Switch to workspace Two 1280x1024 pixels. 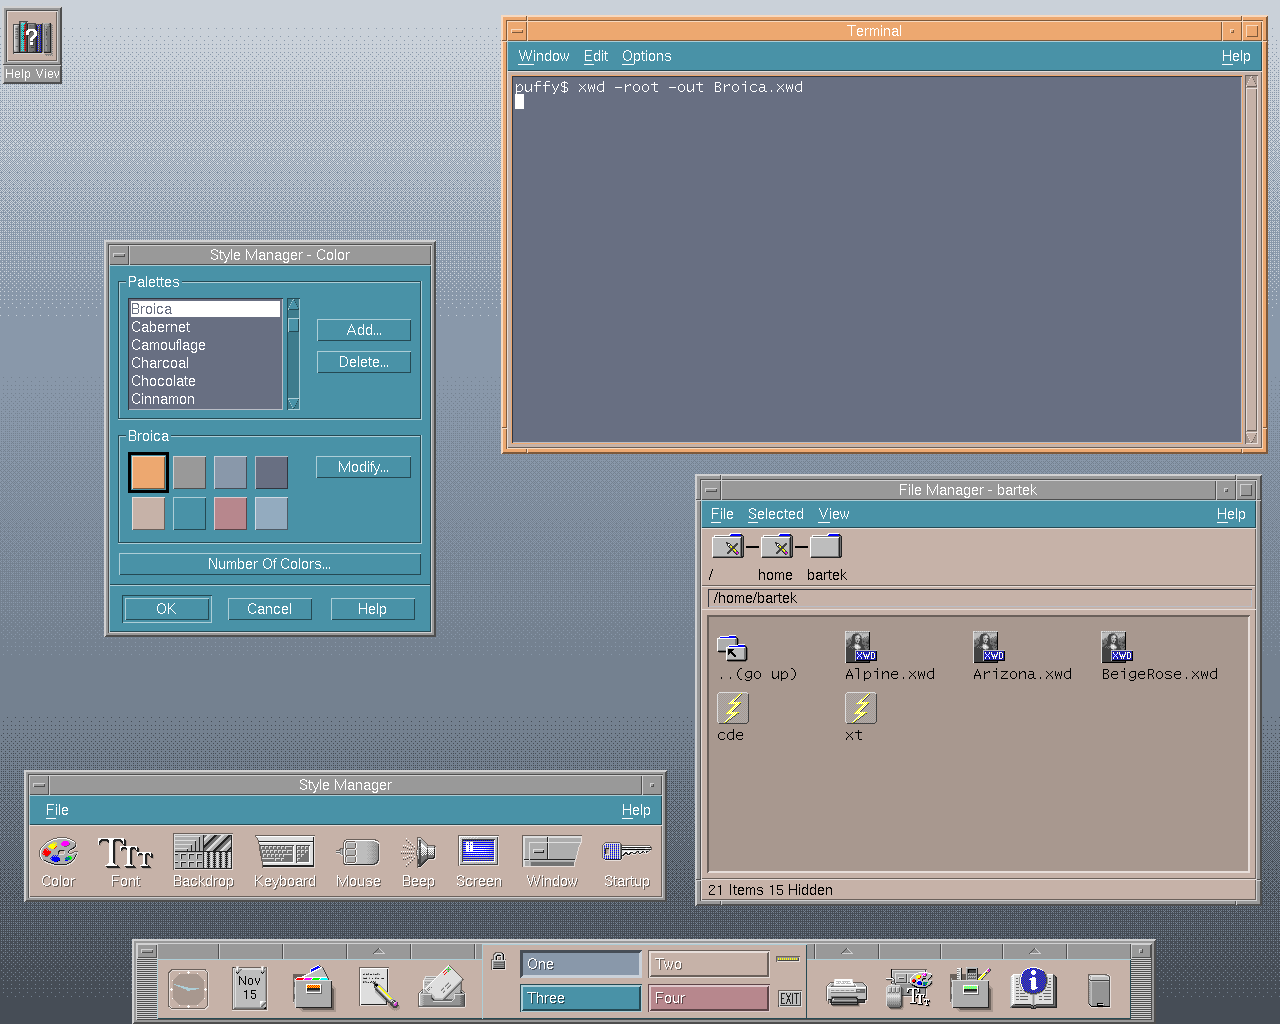click(x=708, y=964)
